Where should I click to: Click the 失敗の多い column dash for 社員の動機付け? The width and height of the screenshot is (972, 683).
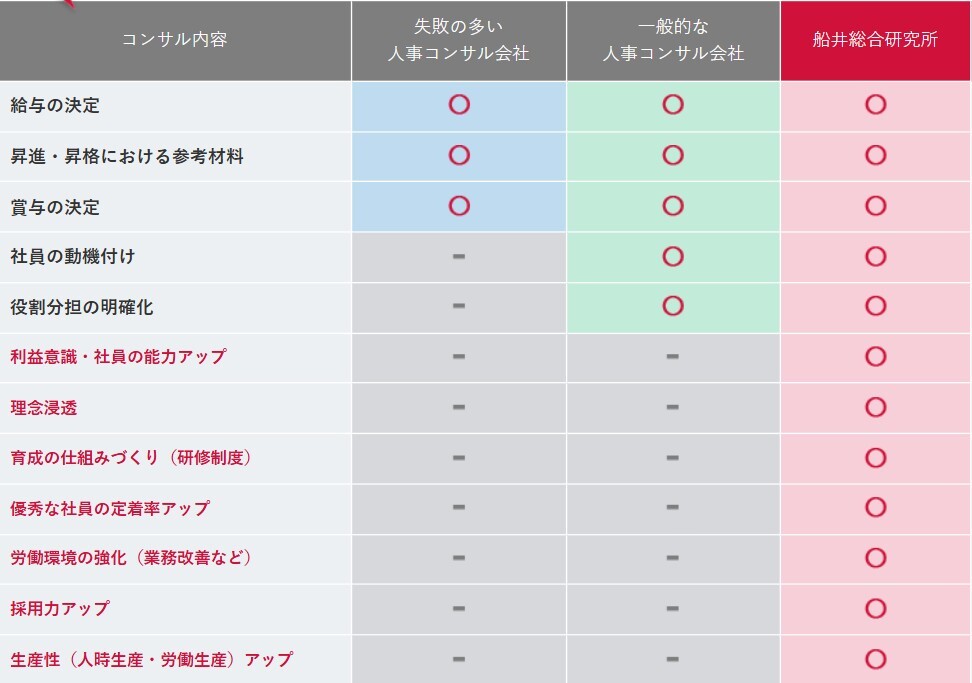pos(459,256)
